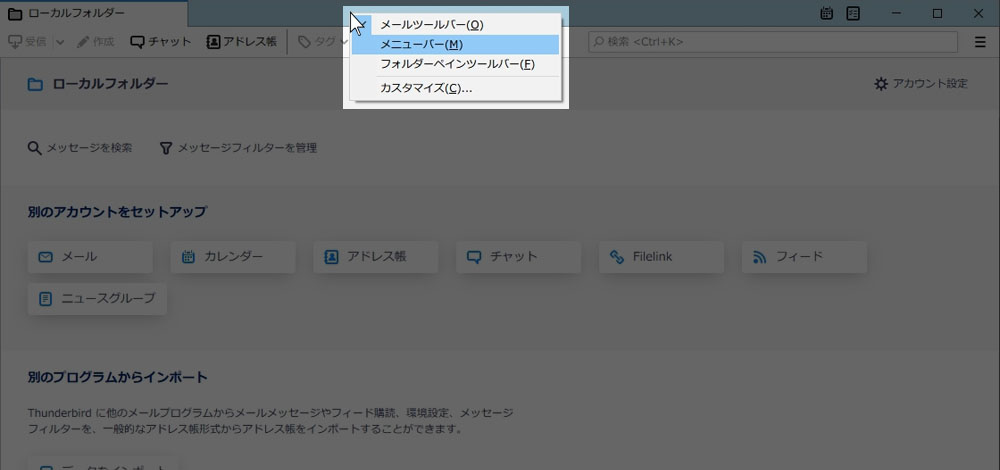This screenshot has width=1000, height=470.
Task: Set up a フィード account
Action: click(804, 257)
